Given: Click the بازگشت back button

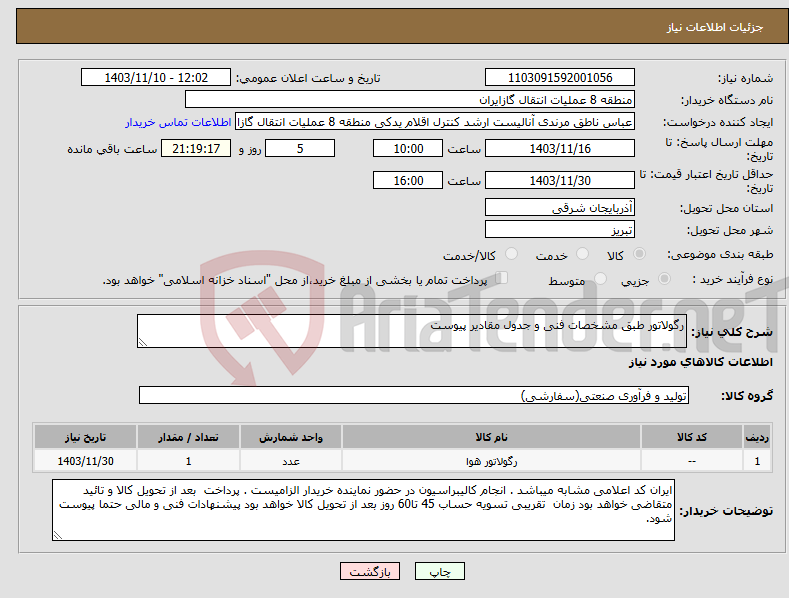Looking at the screenshot, I should [x=370, y=571].
